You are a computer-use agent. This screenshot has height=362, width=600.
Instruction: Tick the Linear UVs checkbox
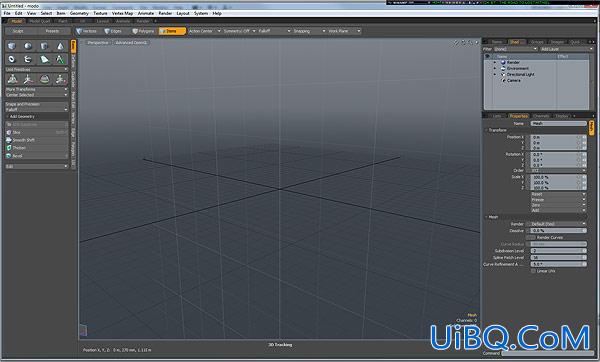[533, 271]
